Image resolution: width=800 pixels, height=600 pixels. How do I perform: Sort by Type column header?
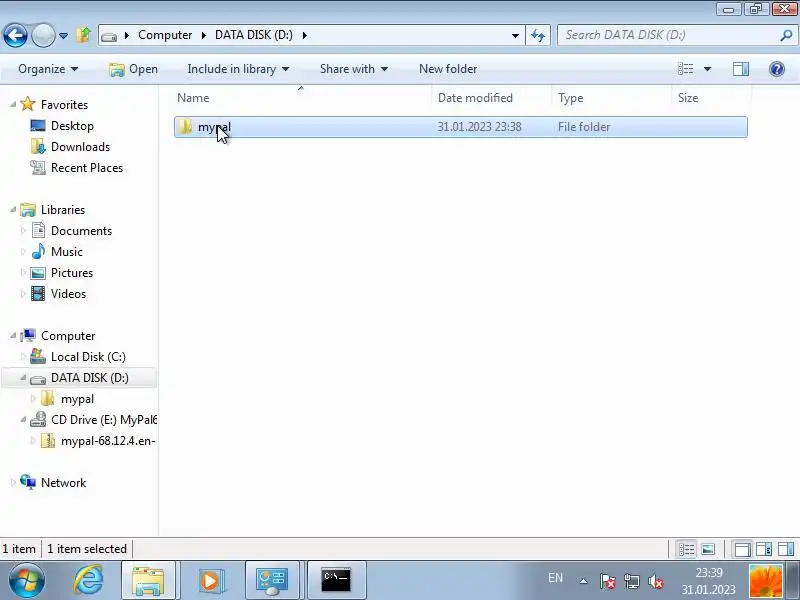pyautogui.click(x=611, y=98)
